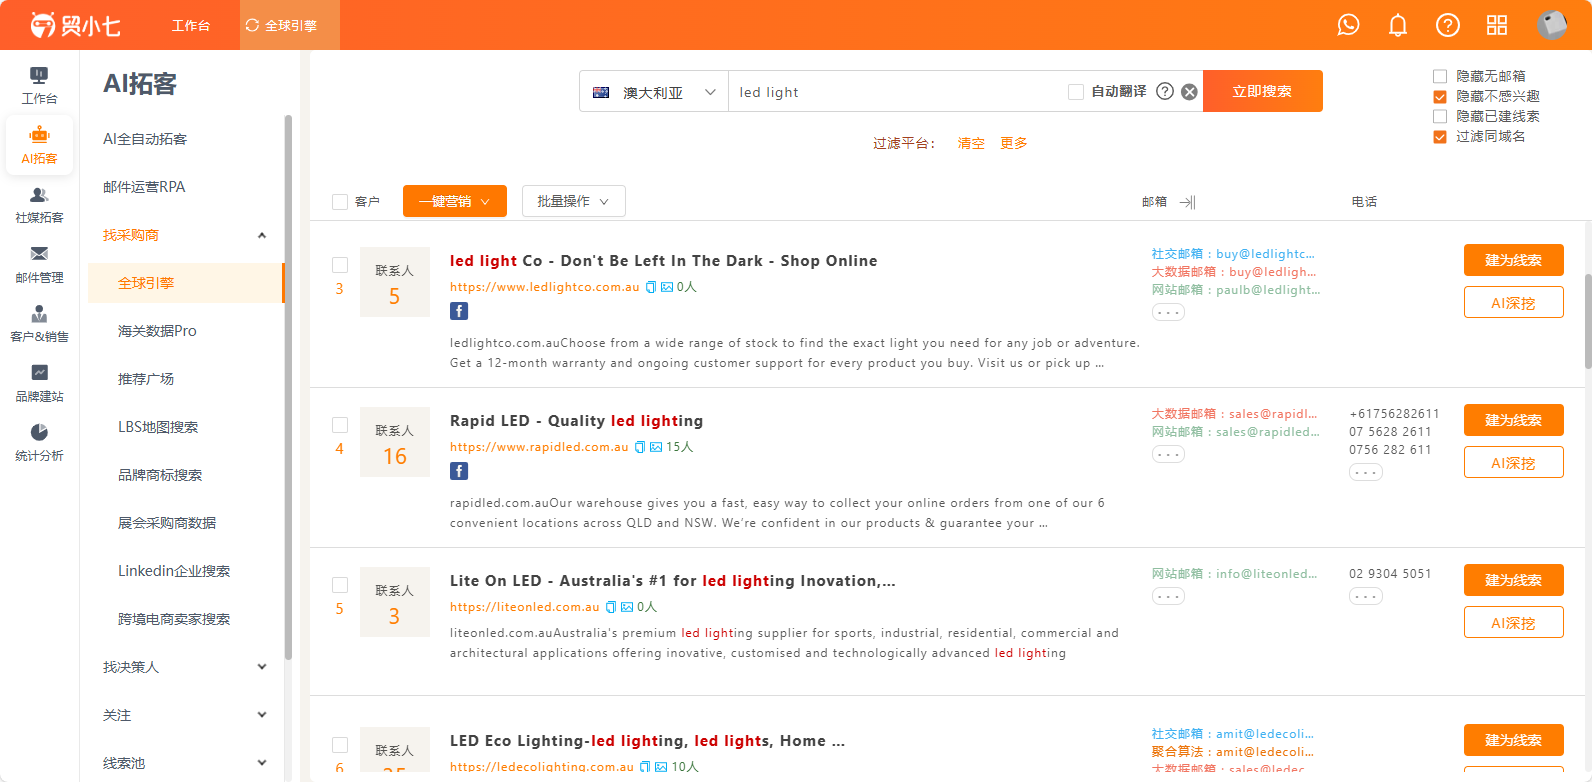Select row 4 Rapid LED checkbox
1592x782 pixels.
tap(340, 425)
